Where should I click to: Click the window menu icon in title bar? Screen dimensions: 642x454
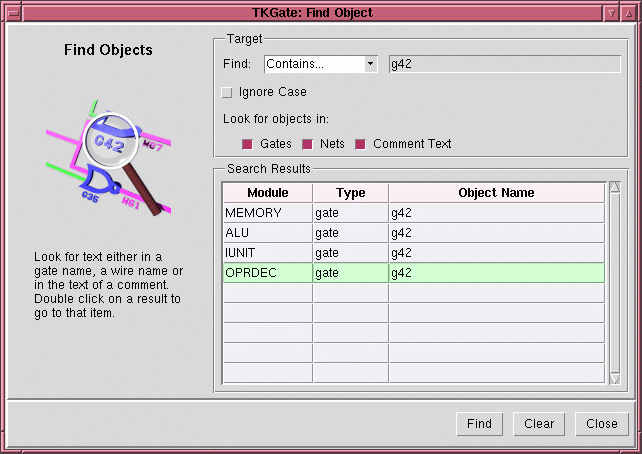pyautogui.click(x=12, y=12)
